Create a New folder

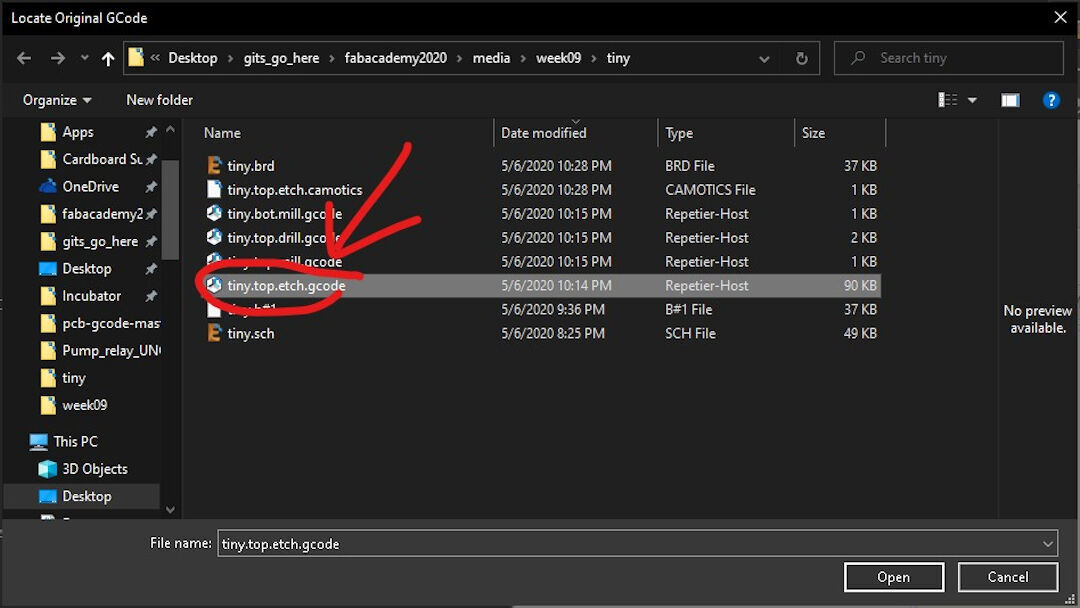click(x=159, y=100)
